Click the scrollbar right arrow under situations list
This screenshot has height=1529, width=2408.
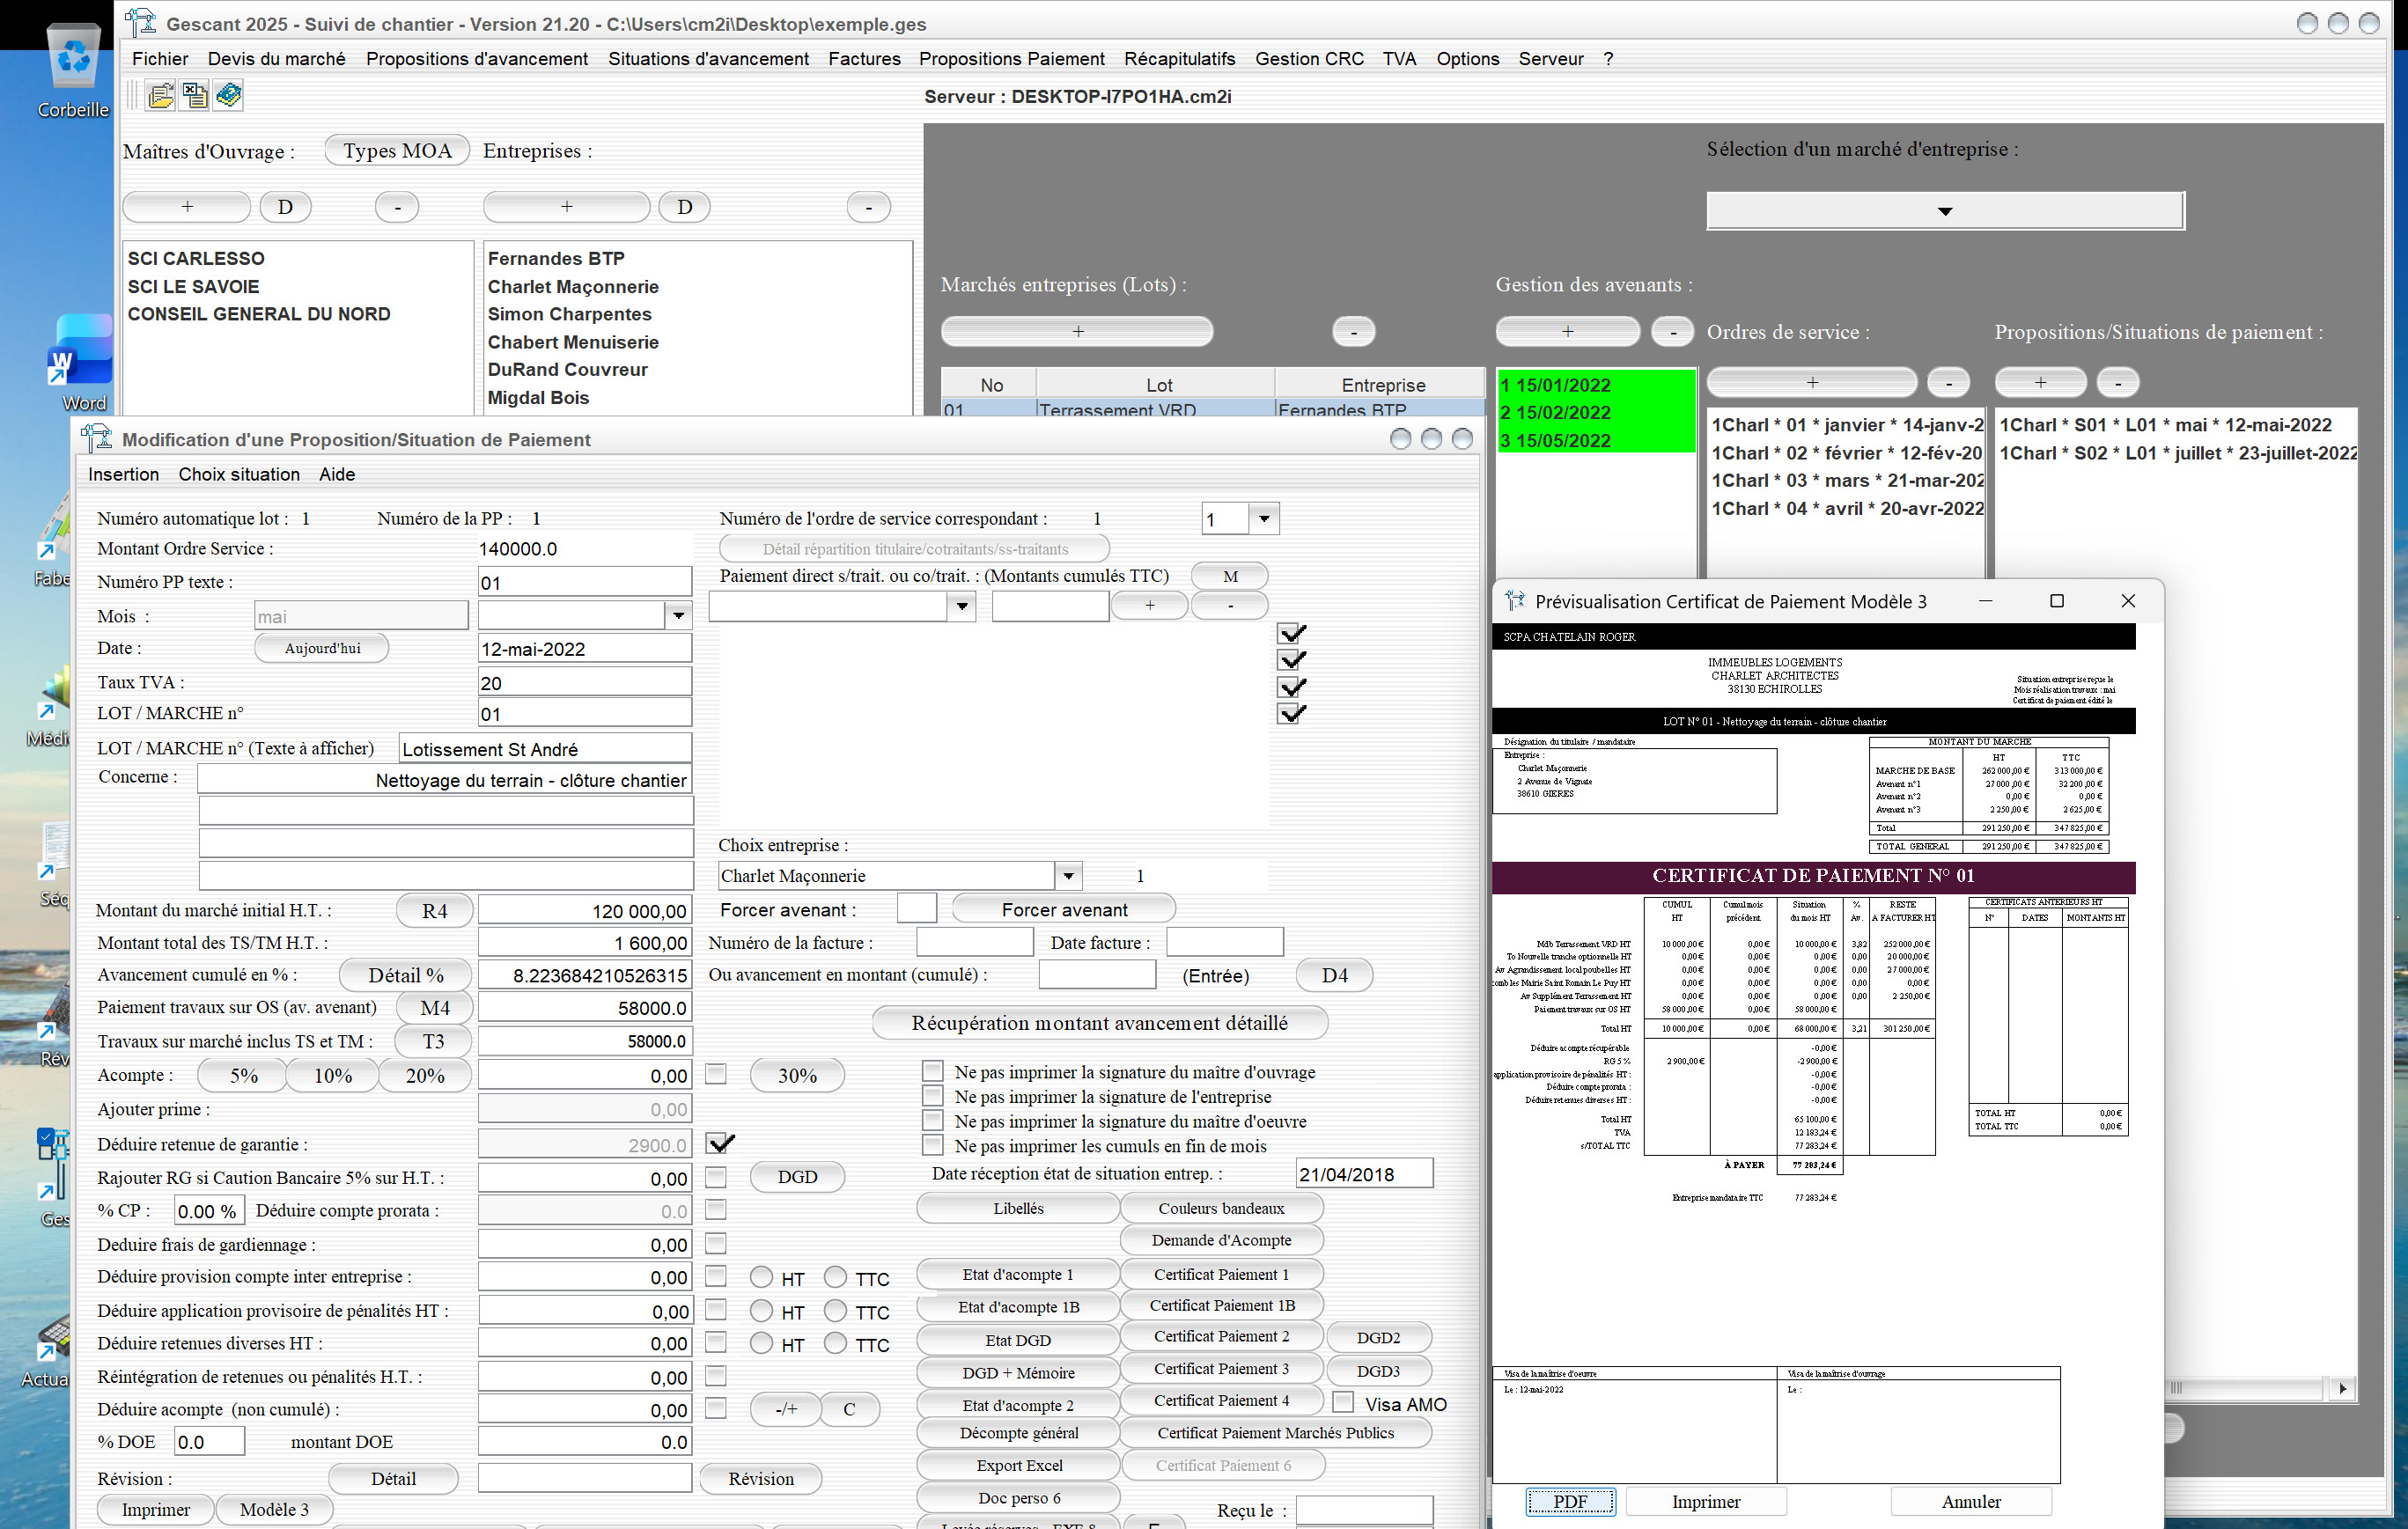coord(2341,1388)
